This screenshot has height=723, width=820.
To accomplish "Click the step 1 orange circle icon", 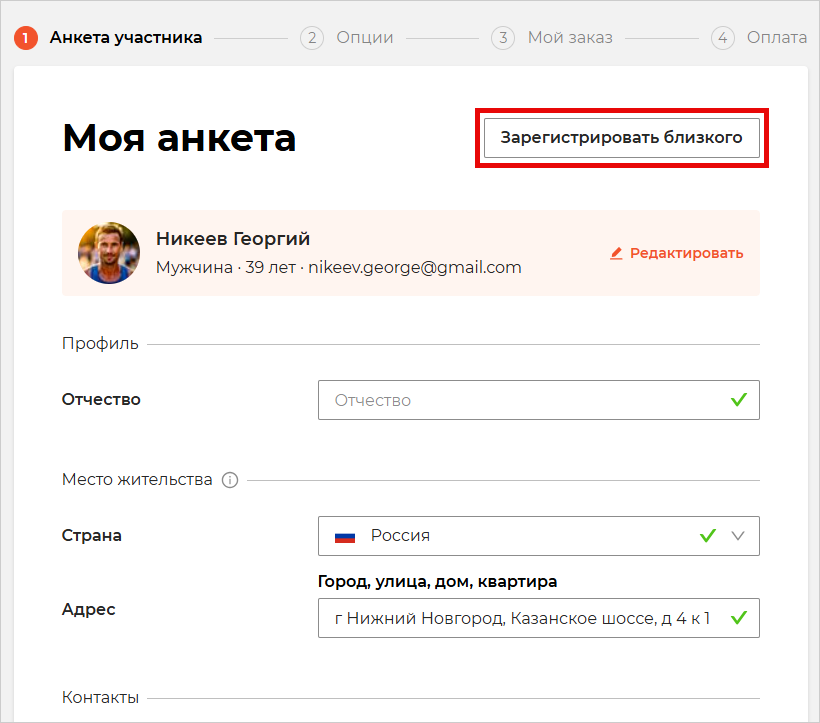I will pos(26,38).
